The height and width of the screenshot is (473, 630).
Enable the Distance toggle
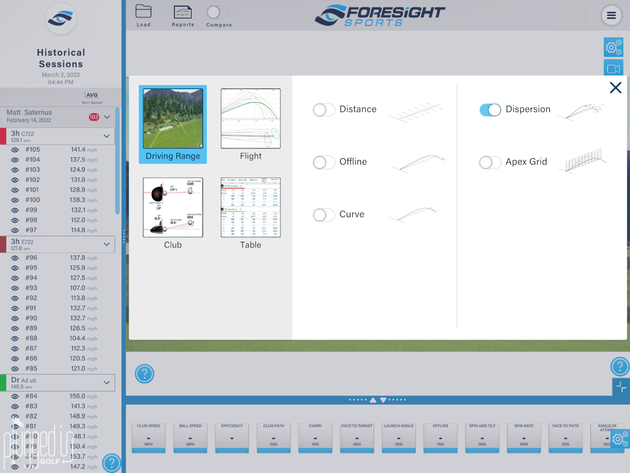pos(324,109)
